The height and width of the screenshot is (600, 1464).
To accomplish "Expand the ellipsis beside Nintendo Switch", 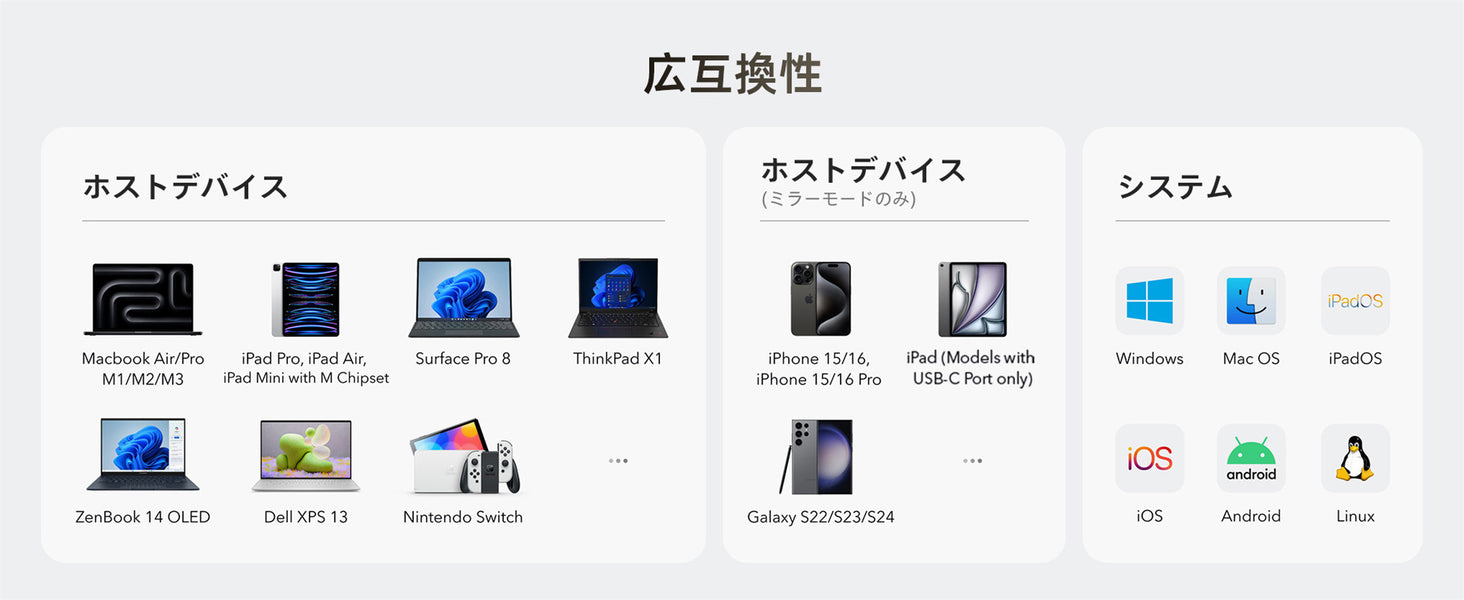I will click(618, 461).
